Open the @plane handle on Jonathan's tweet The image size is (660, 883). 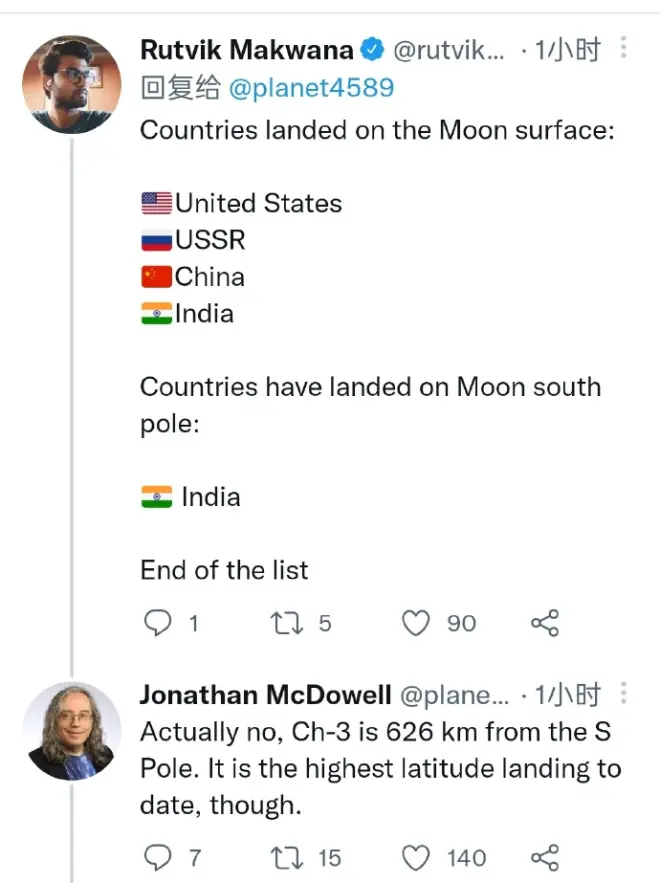pyautogui.click(x=454, y=695)
